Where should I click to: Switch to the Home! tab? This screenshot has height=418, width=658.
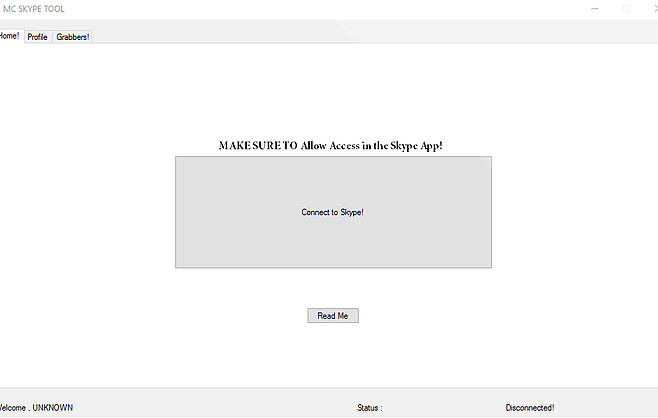(x=11, y=36)
